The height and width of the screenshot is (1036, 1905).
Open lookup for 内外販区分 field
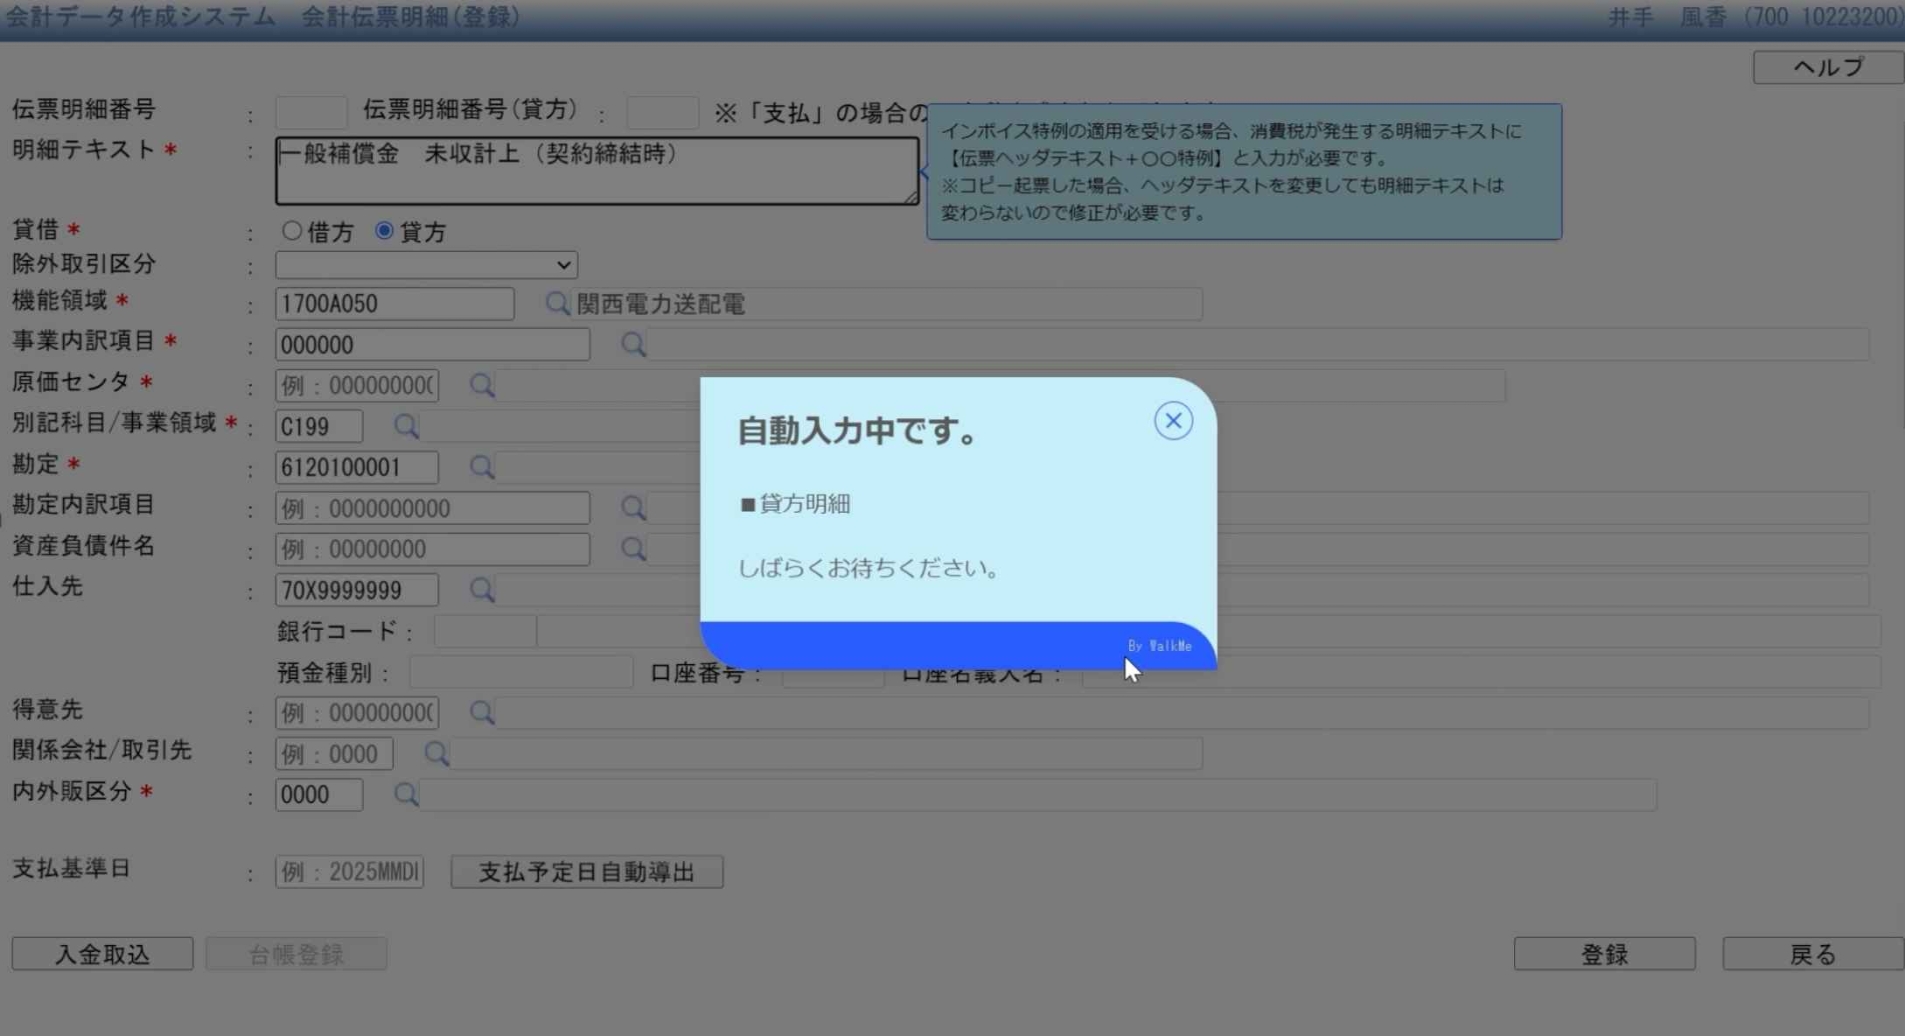point(405,795)
